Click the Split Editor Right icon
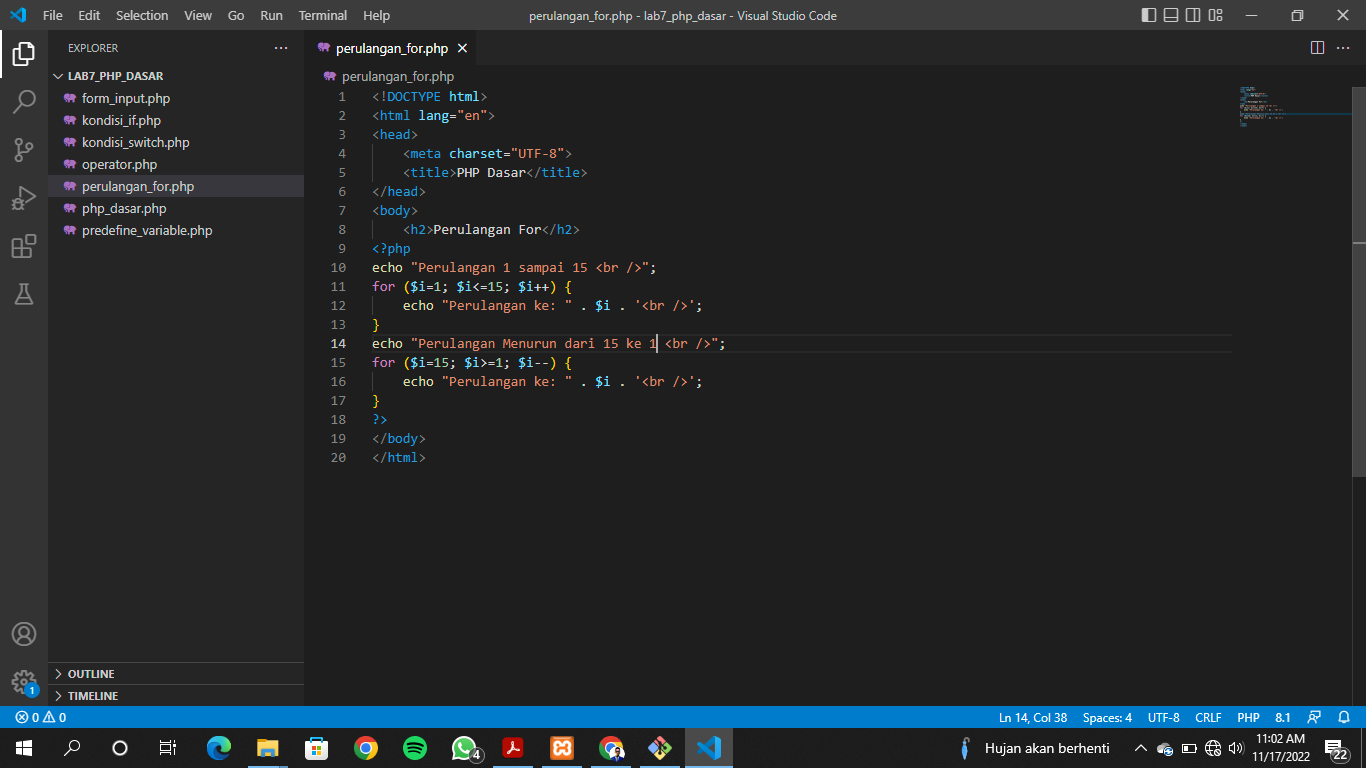 [1317, 48]
